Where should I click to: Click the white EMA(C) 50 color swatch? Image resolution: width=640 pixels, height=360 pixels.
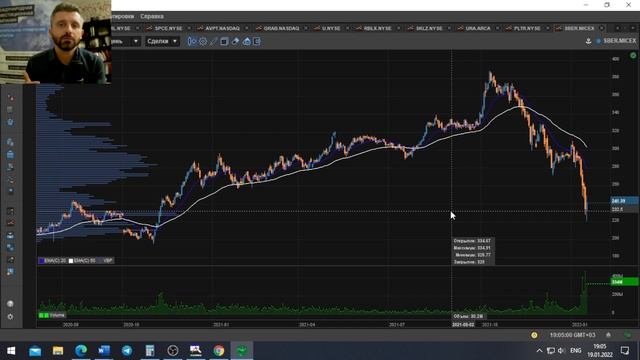click(x=71, y=260)
